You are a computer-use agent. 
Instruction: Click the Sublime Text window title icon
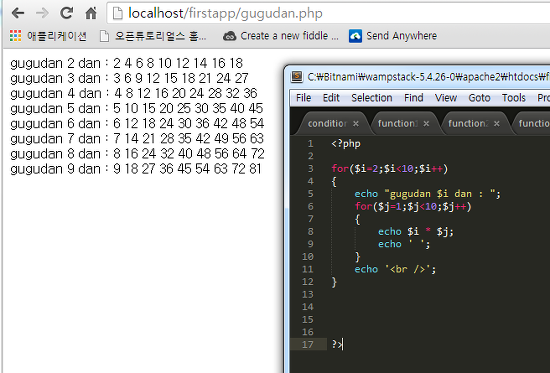click(296, 76)
